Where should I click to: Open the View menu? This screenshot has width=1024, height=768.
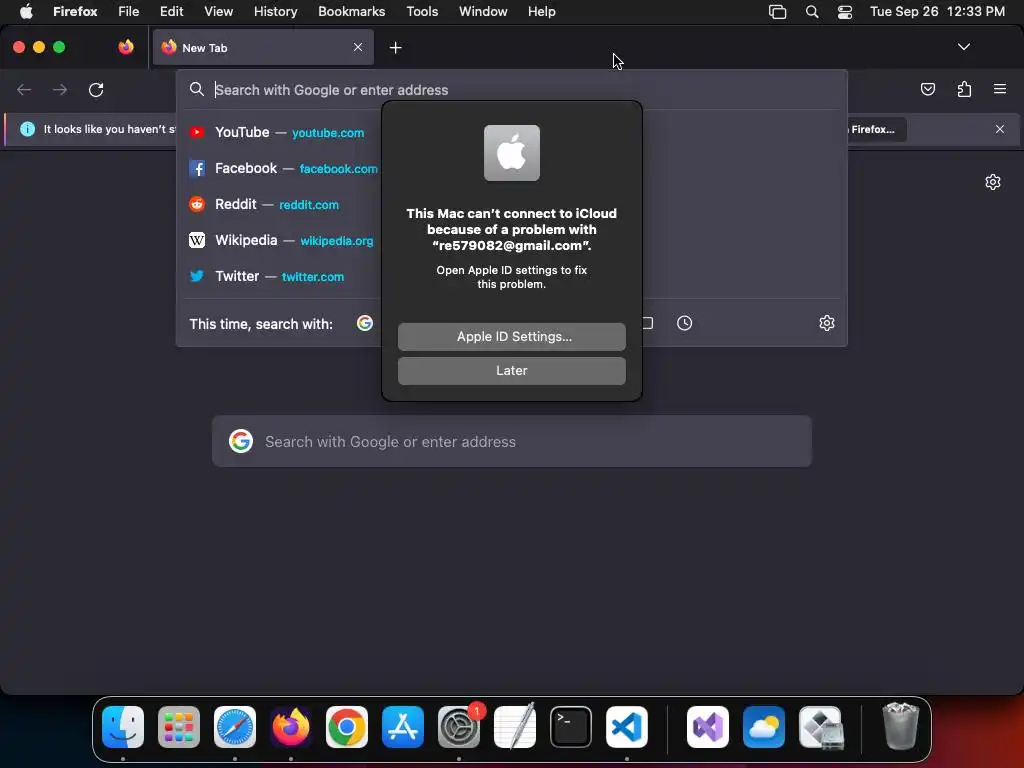coord(219,12)
